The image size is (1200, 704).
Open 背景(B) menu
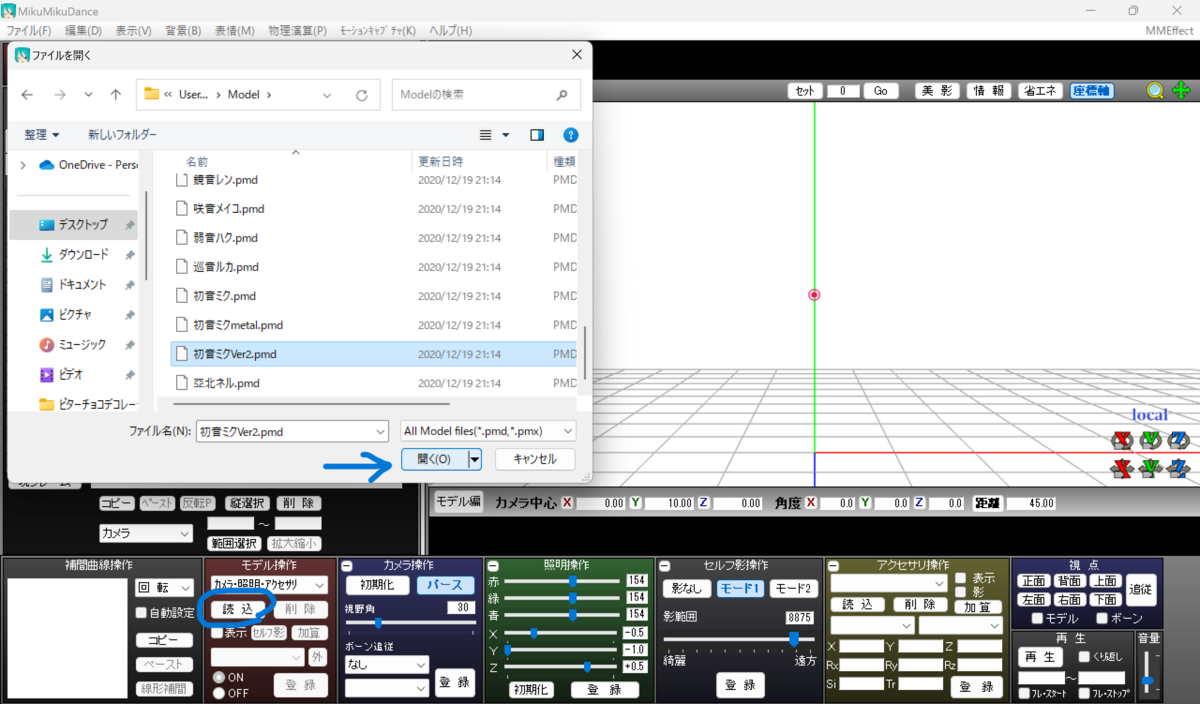(x=183, y=31)
